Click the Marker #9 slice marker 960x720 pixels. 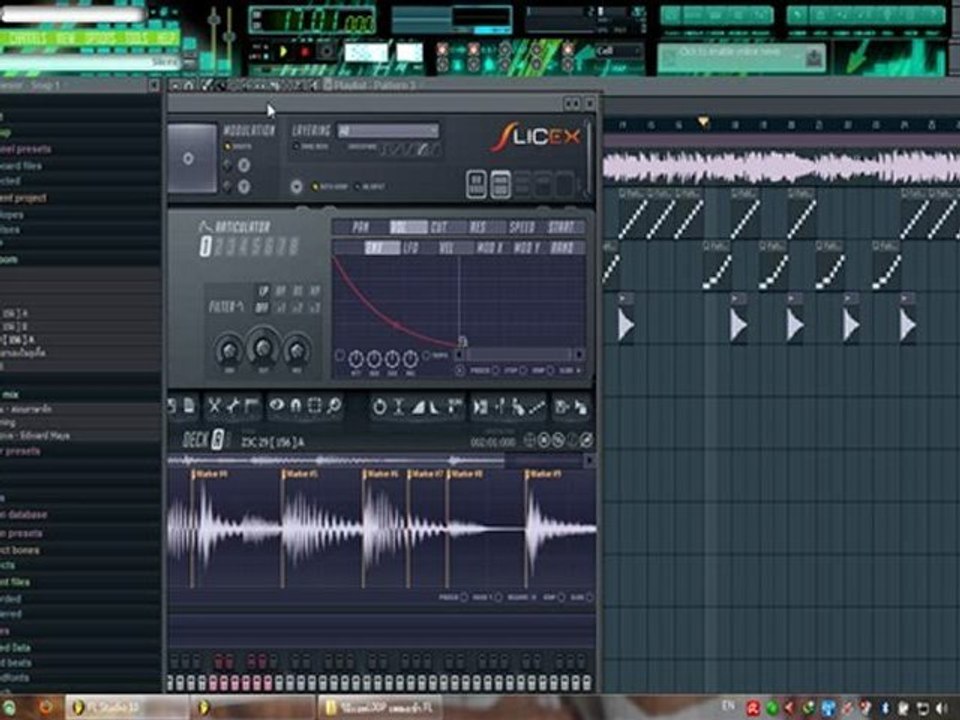click(544, 474)
